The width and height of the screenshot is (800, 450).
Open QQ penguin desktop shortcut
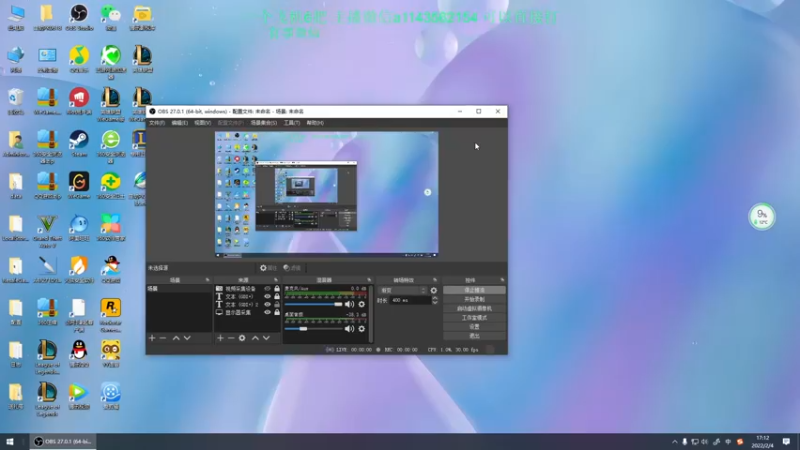coord(79,354)
